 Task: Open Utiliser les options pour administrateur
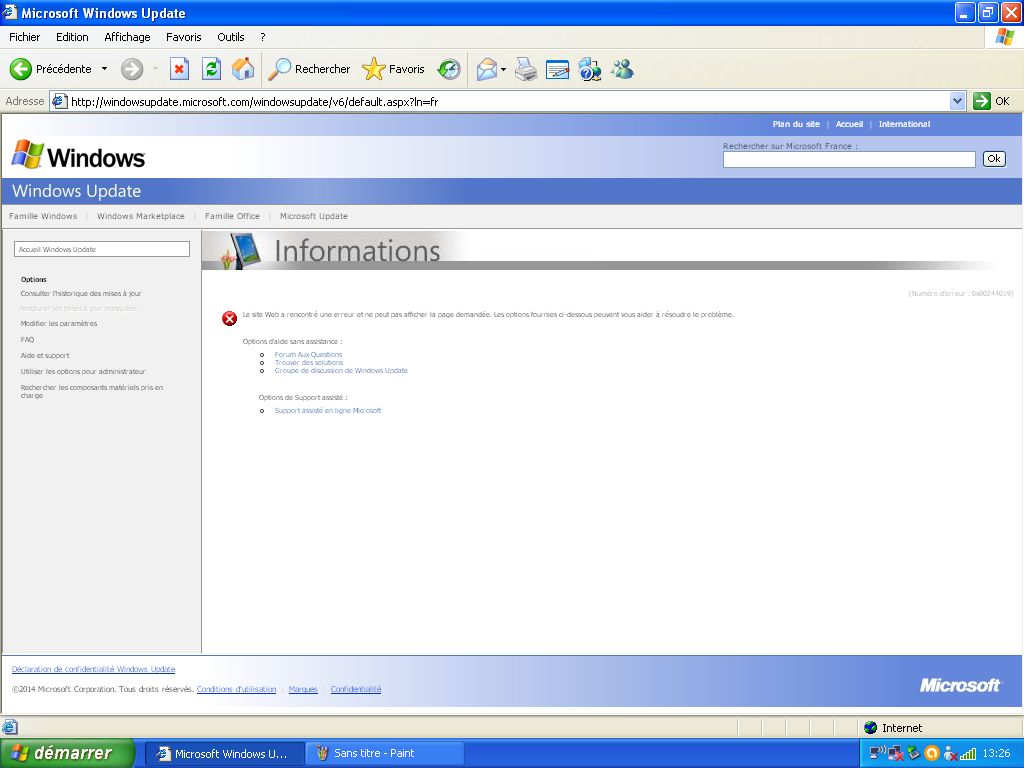[x=83, y=371]
